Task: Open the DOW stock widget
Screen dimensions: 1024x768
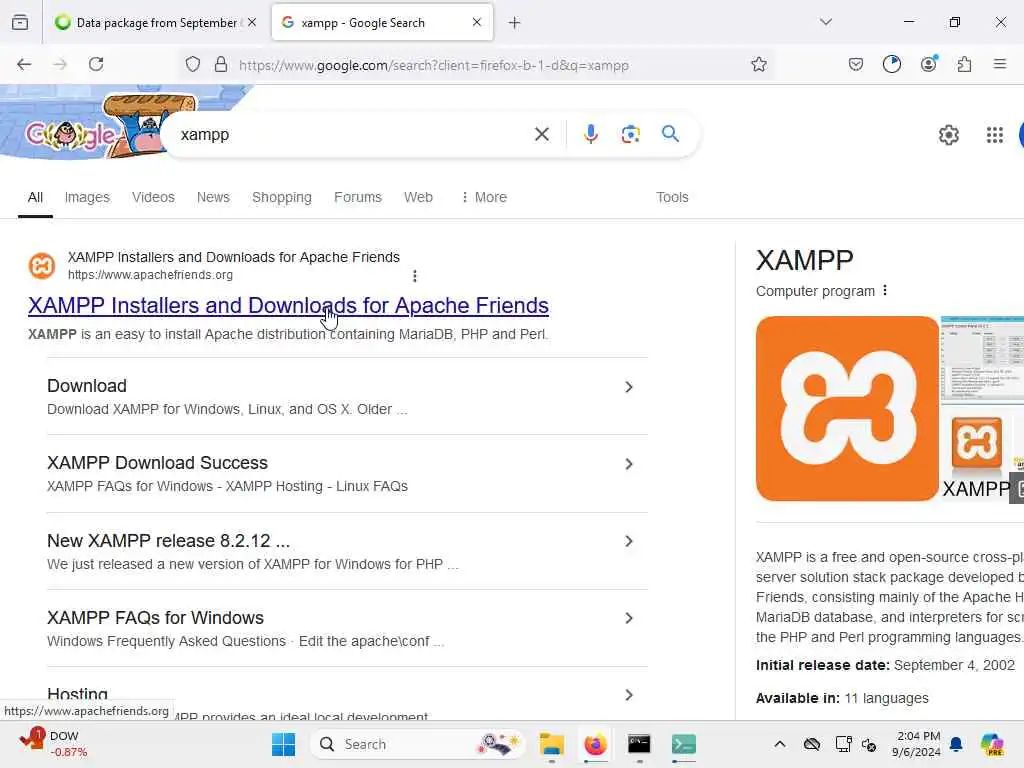Action: [52, 744]
